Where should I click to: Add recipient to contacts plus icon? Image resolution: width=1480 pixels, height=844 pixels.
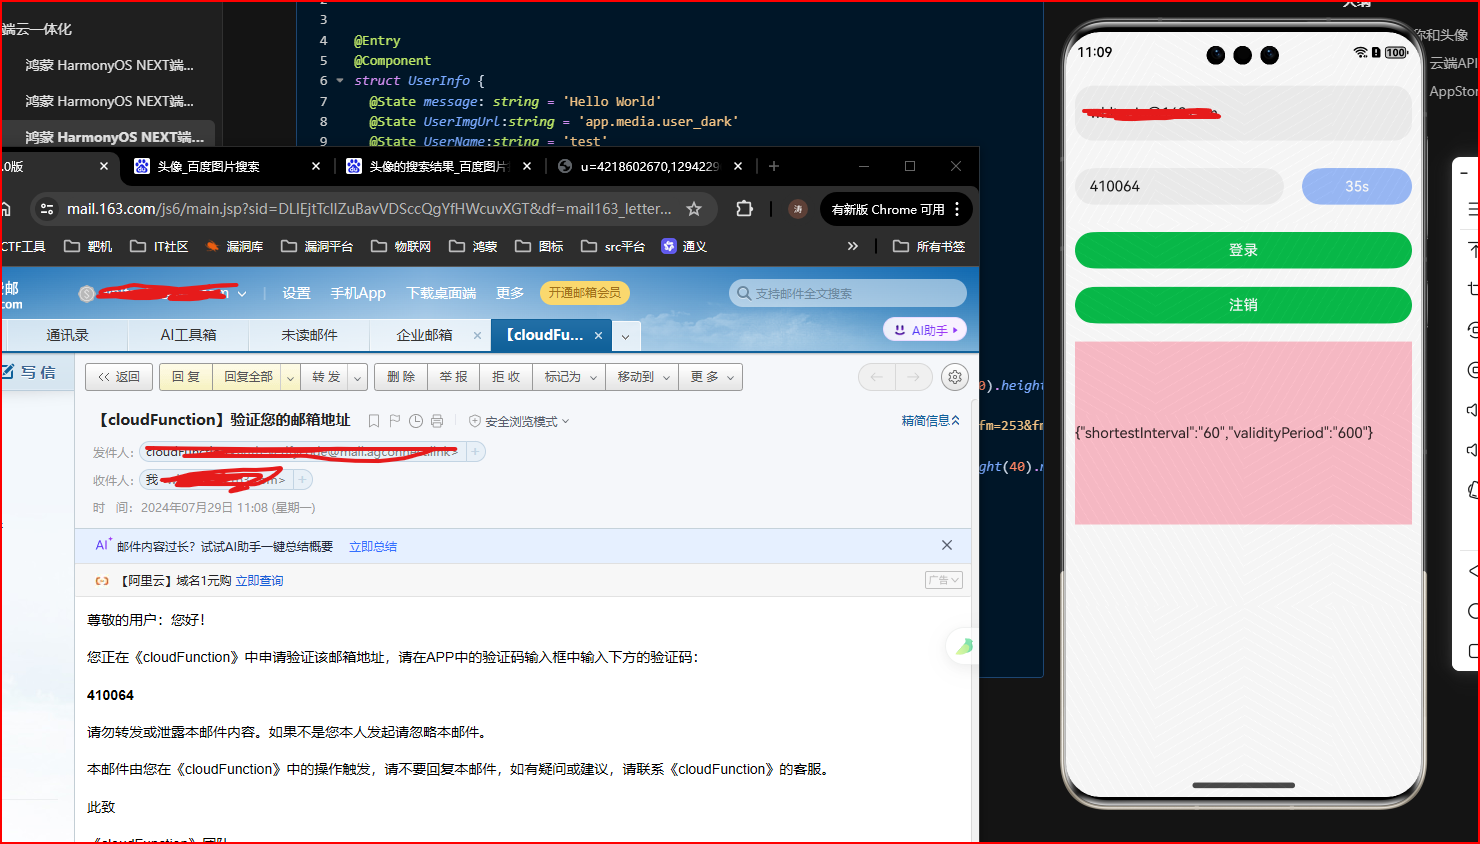302,480
